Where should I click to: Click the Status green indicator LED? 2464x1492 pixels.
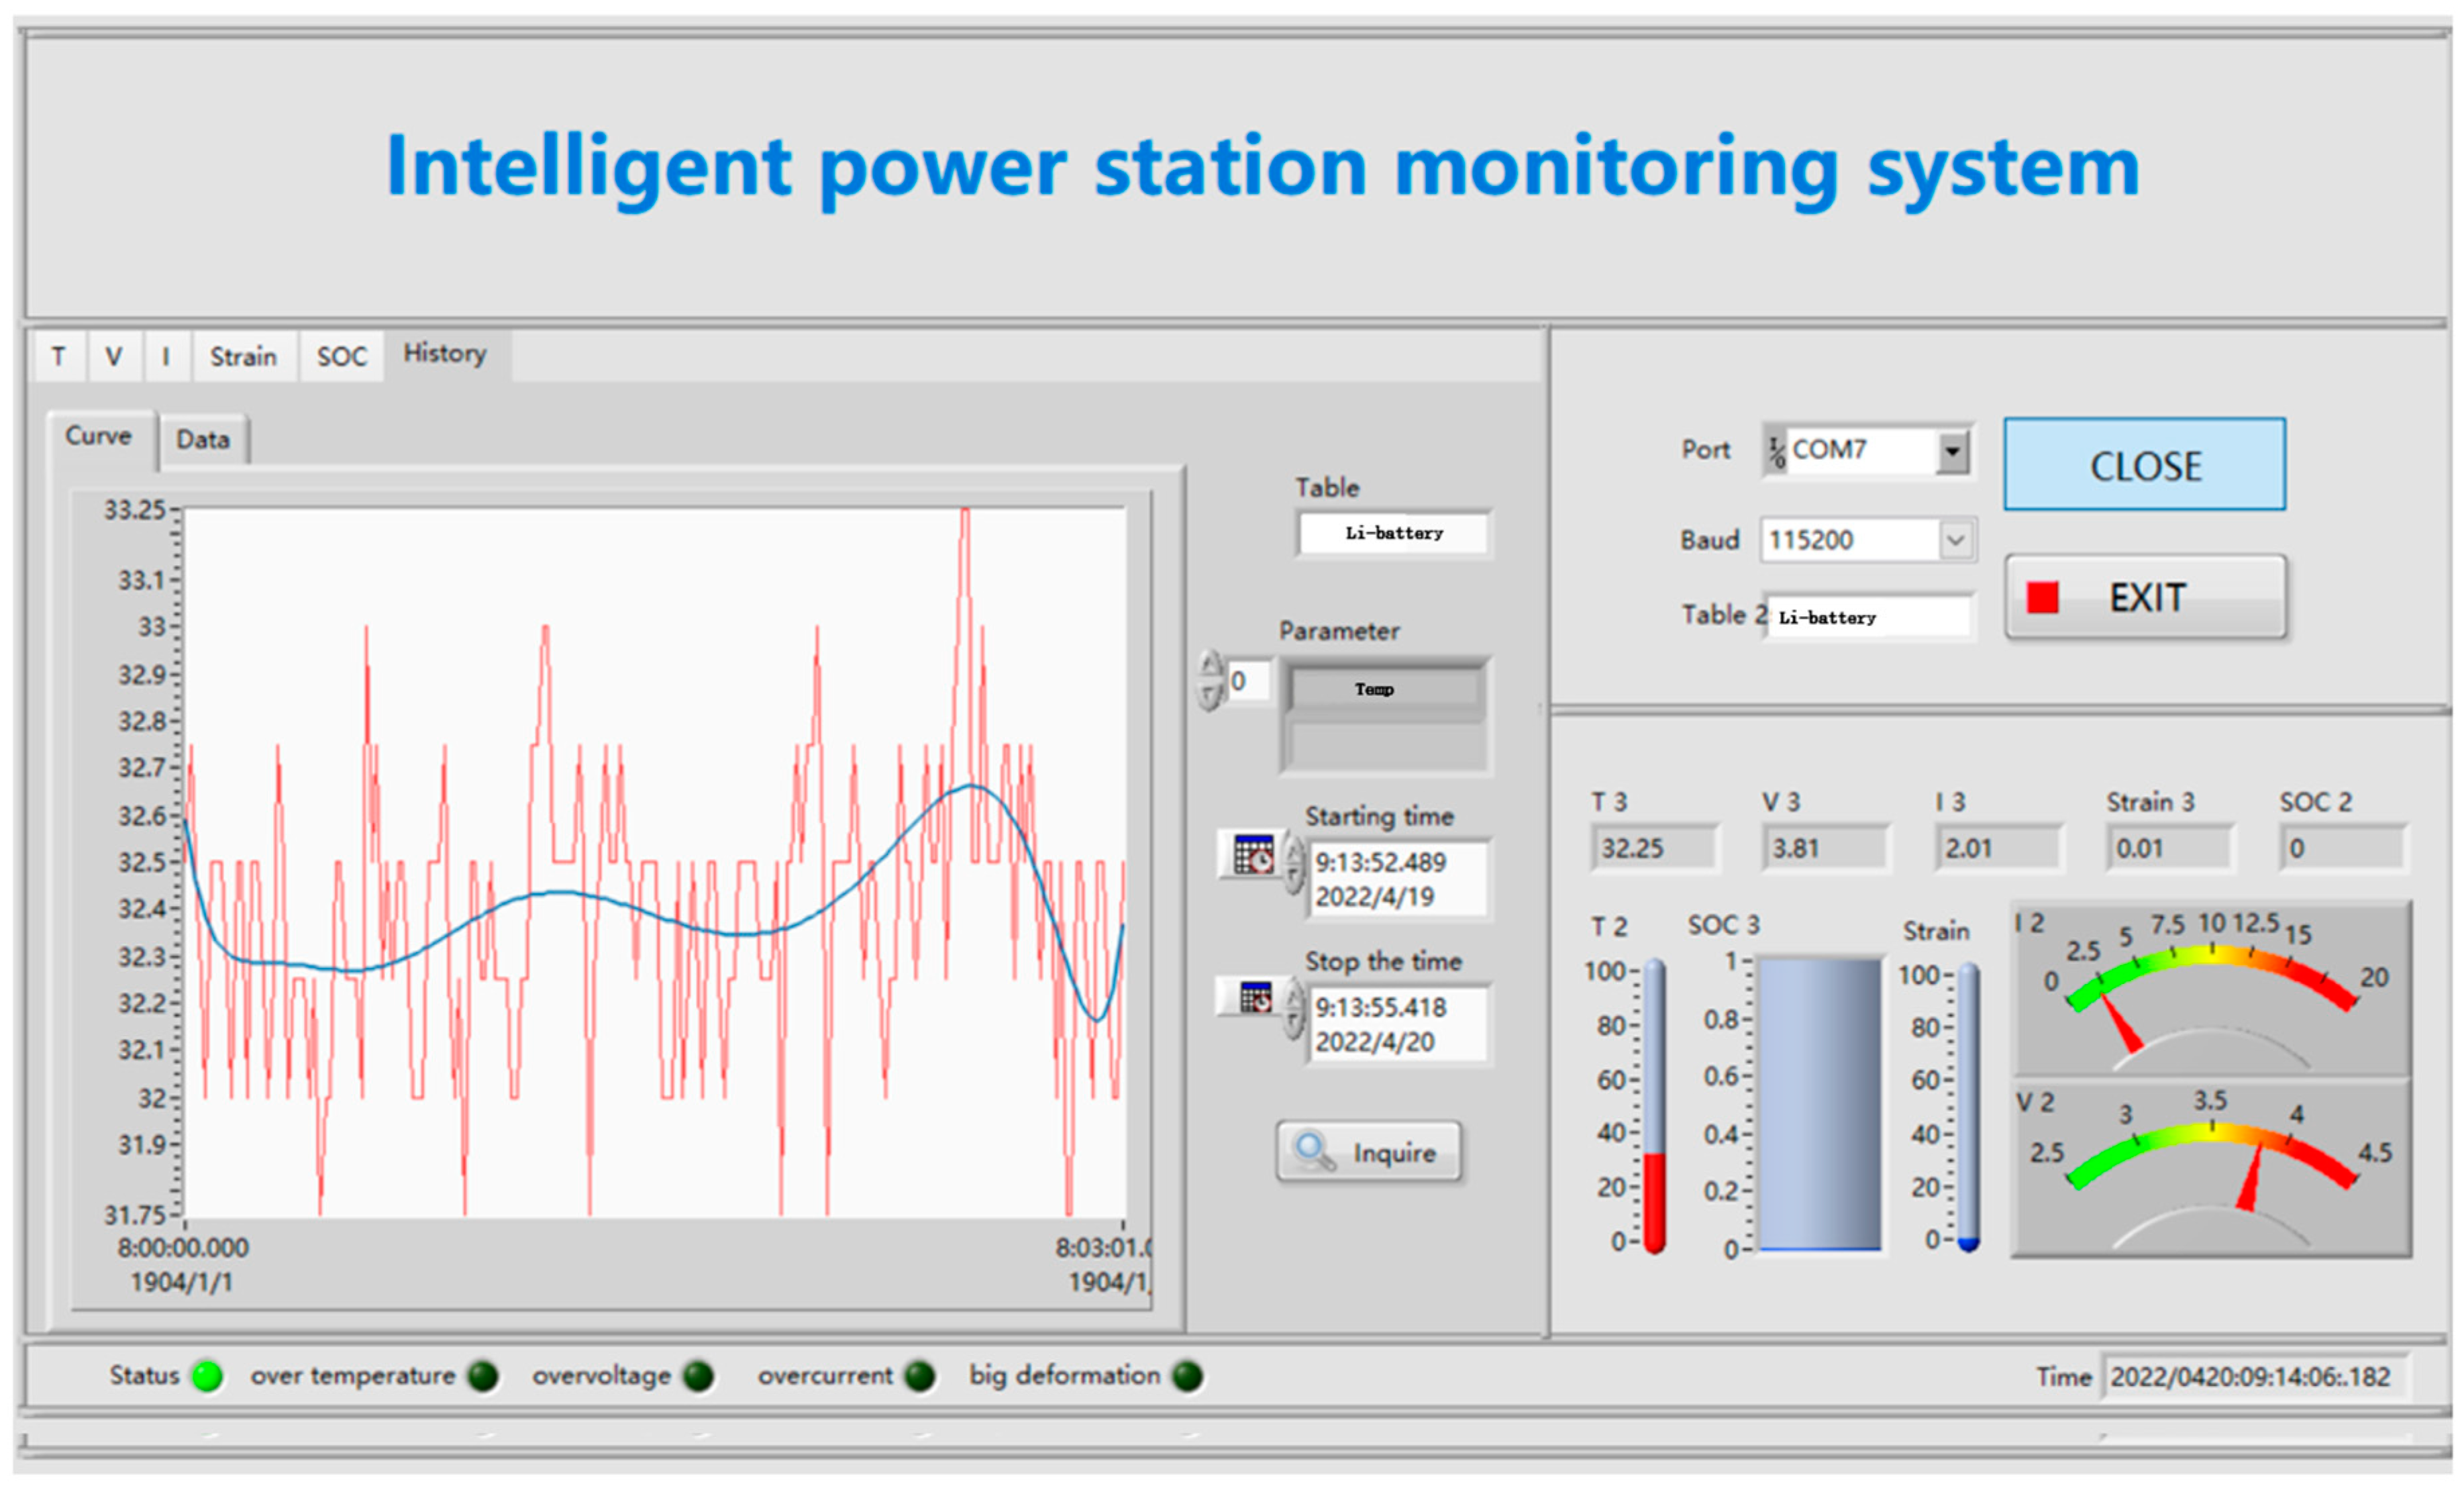pos(207,1376)
